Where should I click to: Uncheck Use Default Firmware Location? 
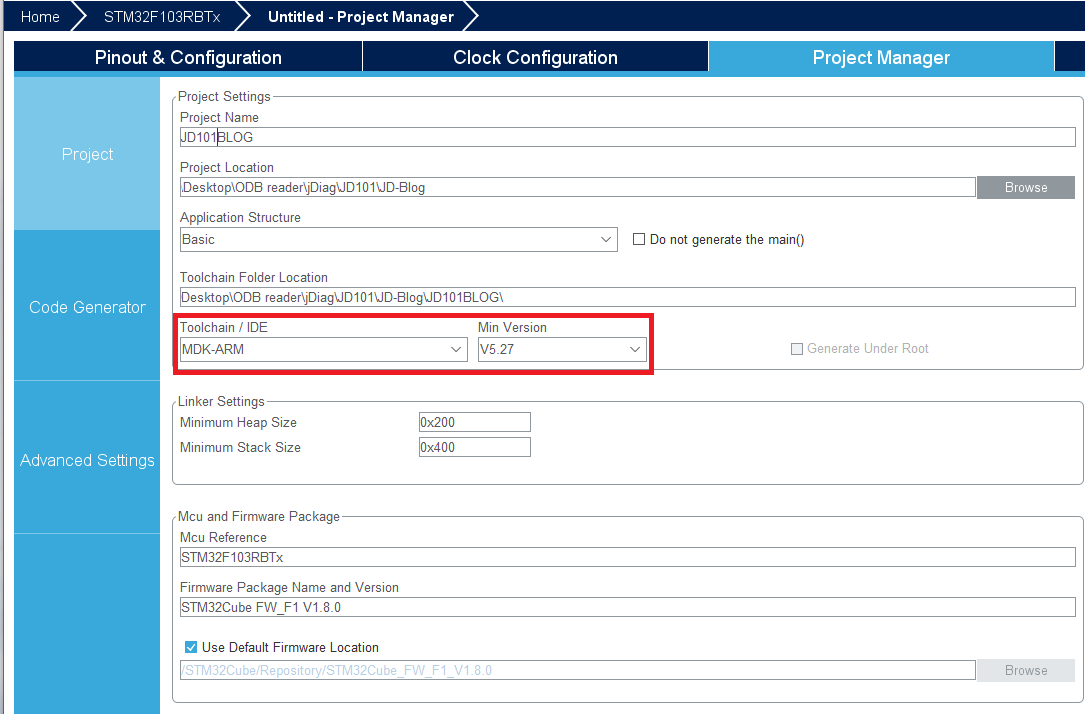click(x=191, y=647)
